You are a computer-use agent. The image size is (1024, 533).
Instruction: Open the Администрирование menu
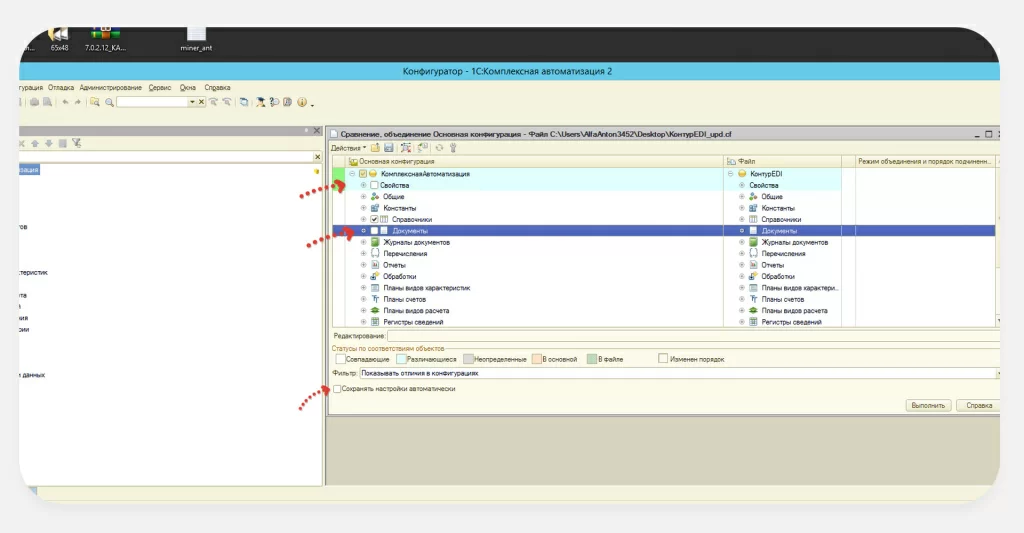coord(110,88)
